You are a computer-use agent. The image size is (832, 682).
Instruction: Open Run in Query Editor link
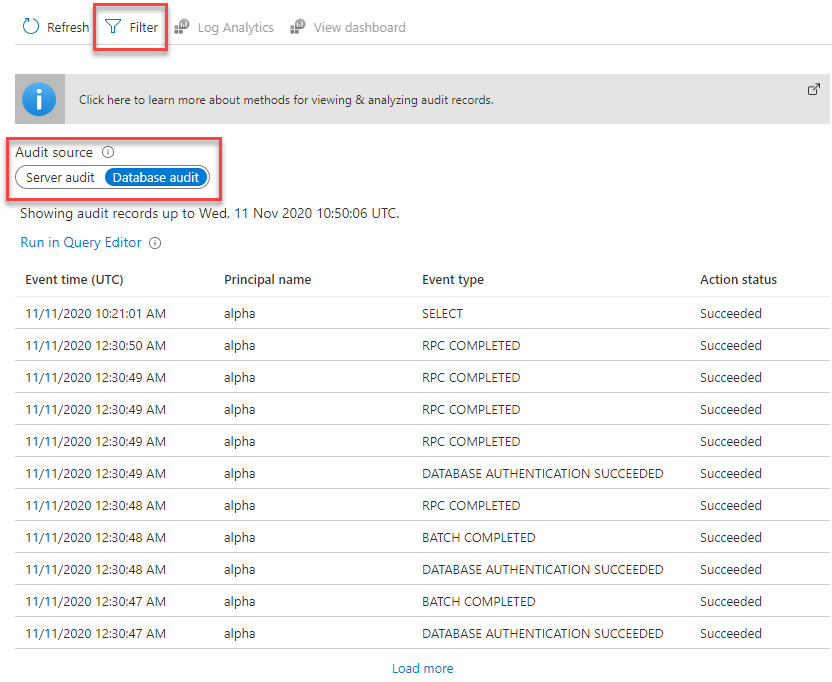[x=81, y=243]
